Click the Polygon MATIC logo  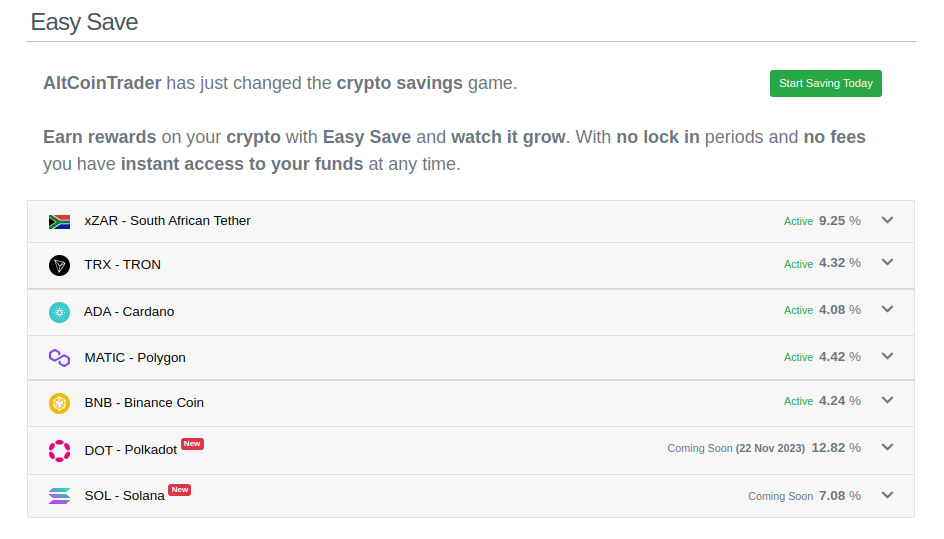point(59,358)
